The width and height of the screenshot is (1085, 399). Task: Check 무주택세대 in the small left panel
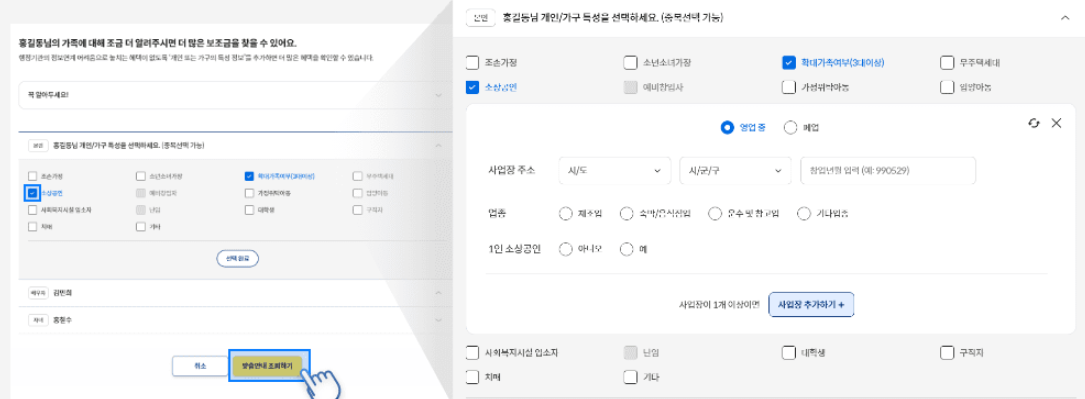357,176
